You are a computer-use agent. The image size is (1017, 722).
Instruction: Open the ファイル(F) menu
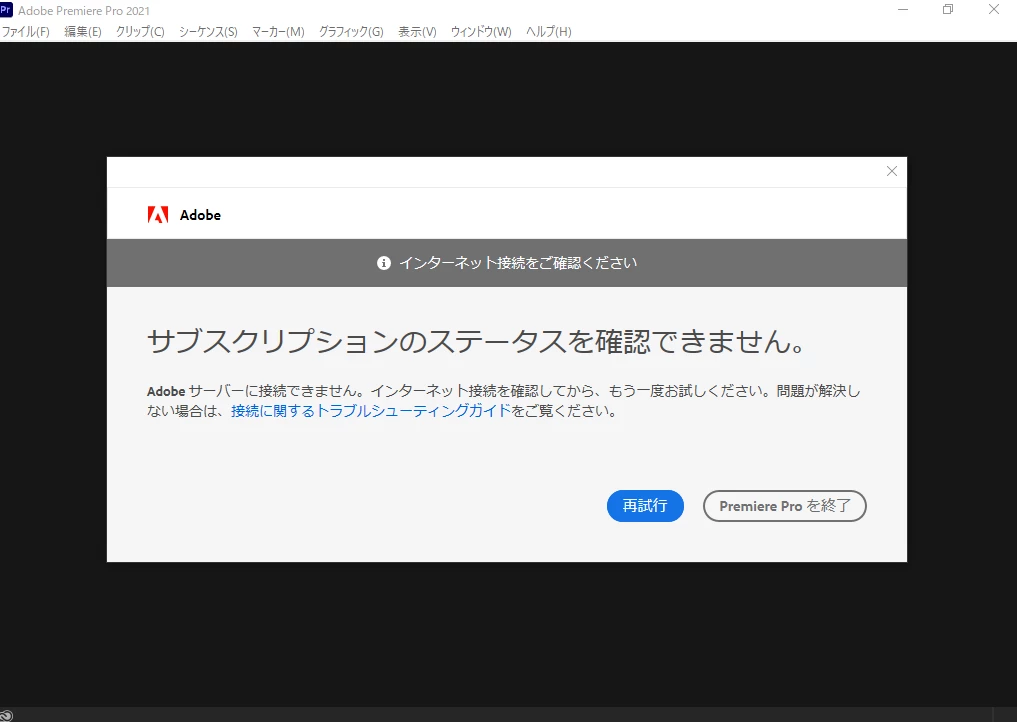coord(26,32)
